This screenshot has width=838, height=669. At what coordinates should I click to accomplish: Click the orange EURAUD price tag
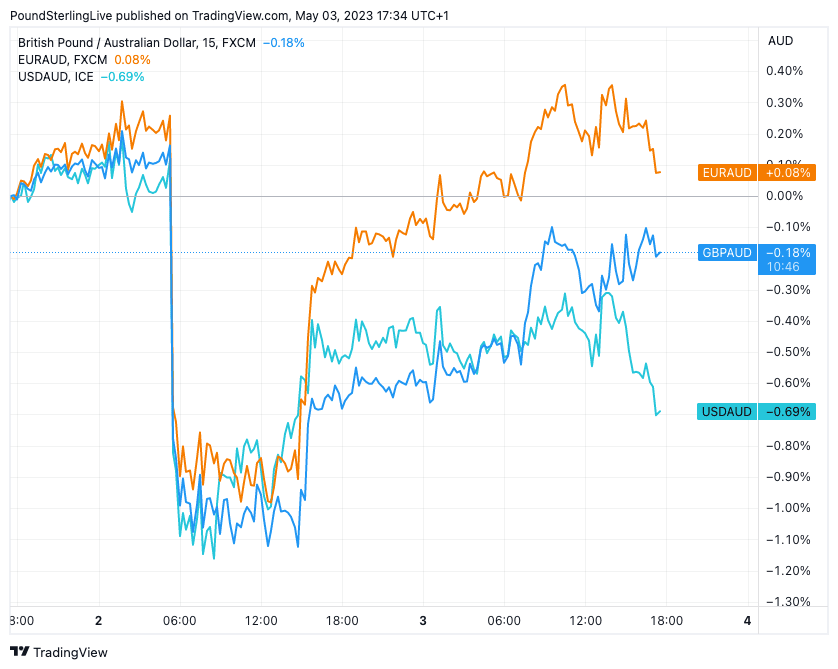pos(757,173)
